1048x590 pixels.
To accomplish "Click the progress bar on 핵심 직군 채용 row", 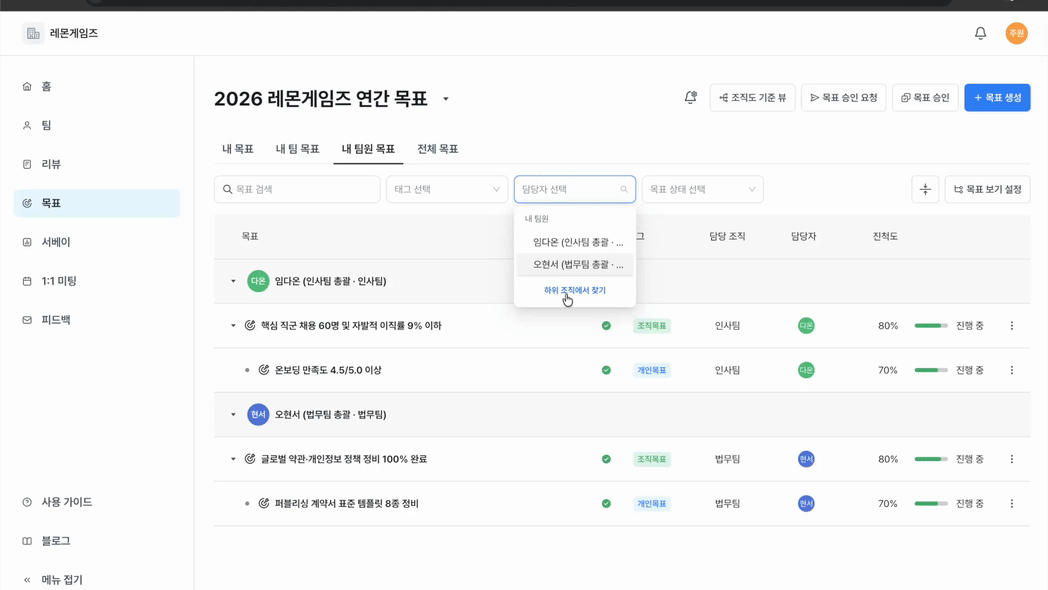I will 931,325.
